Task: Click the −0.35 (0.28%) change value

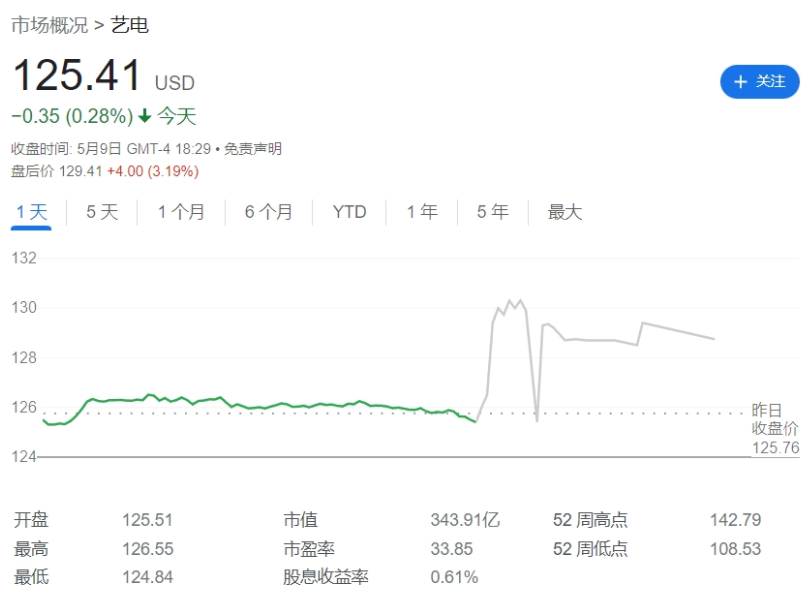Action: 72,117
